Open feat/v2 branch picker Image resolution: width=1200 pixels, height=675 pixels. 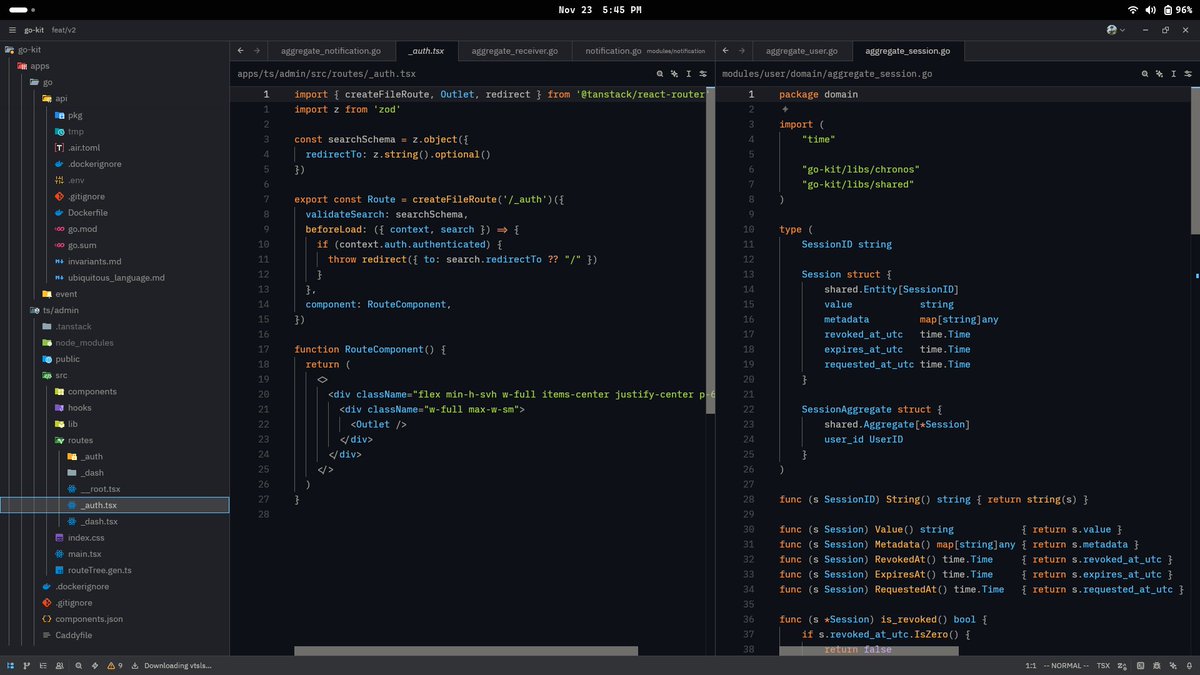pos(65,30)
